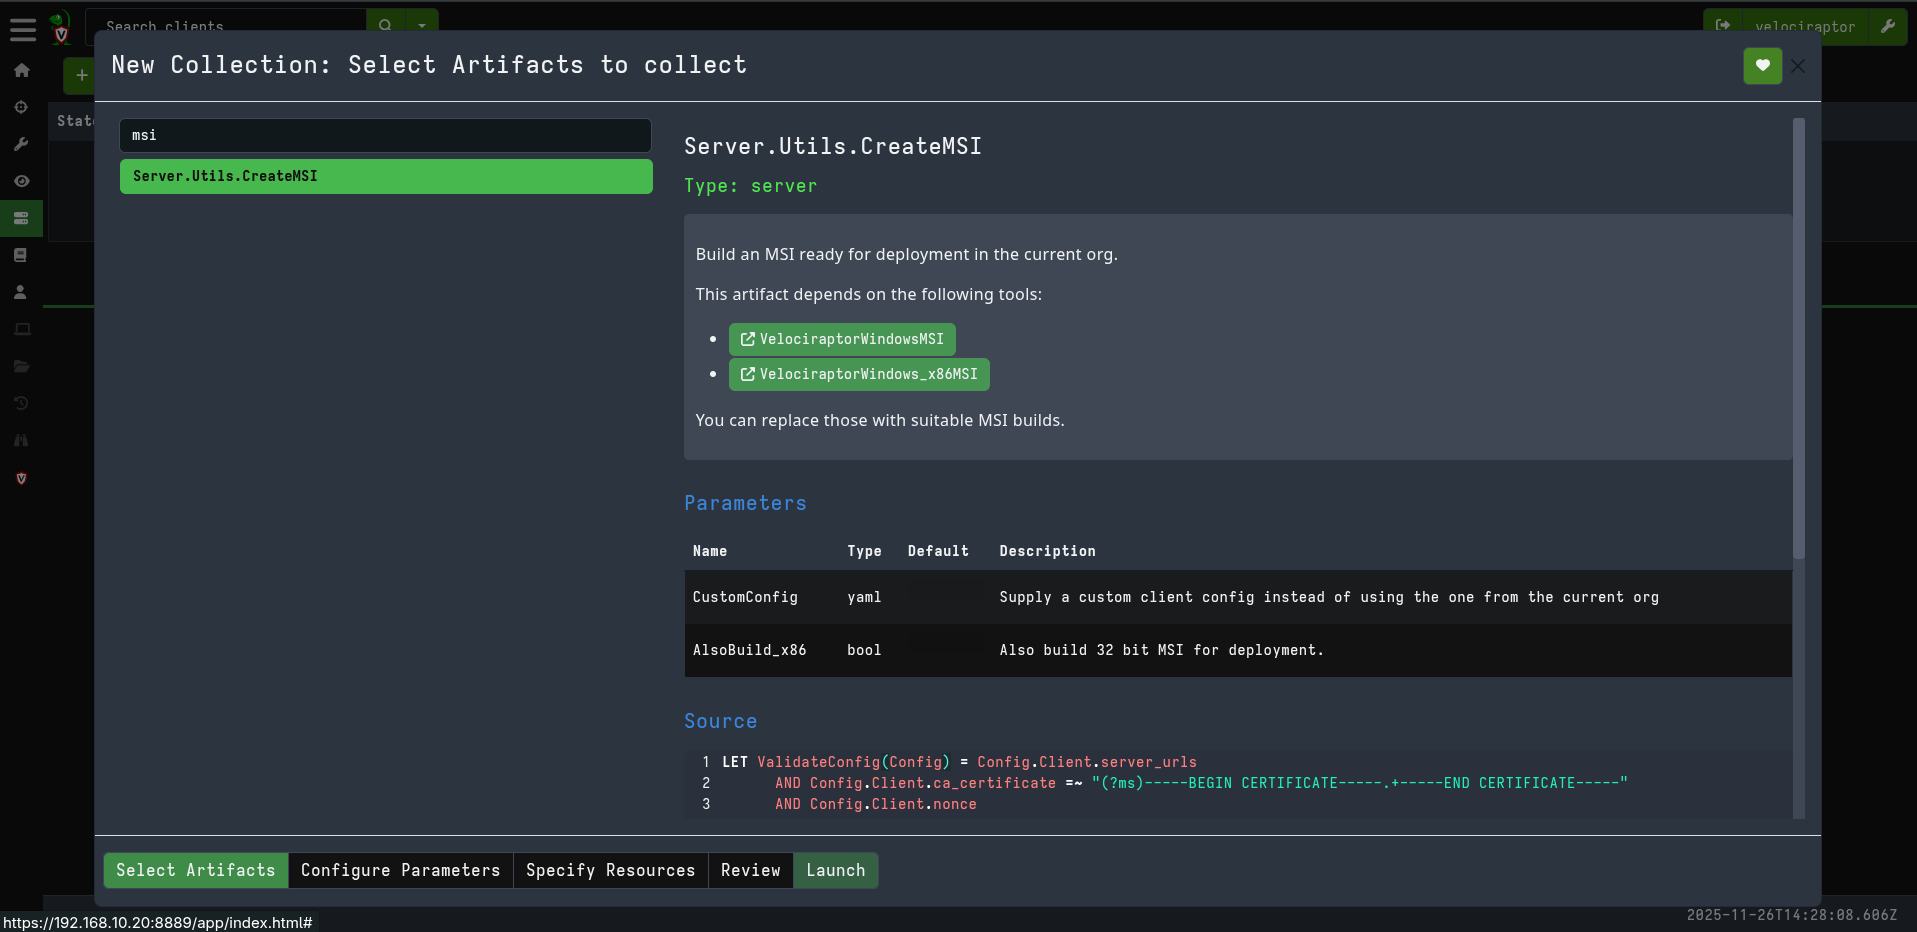The image size is (1917, 932).
Task: Open the VelociraptorWindowsMSI tool link
Action: [x=842, y=339]
